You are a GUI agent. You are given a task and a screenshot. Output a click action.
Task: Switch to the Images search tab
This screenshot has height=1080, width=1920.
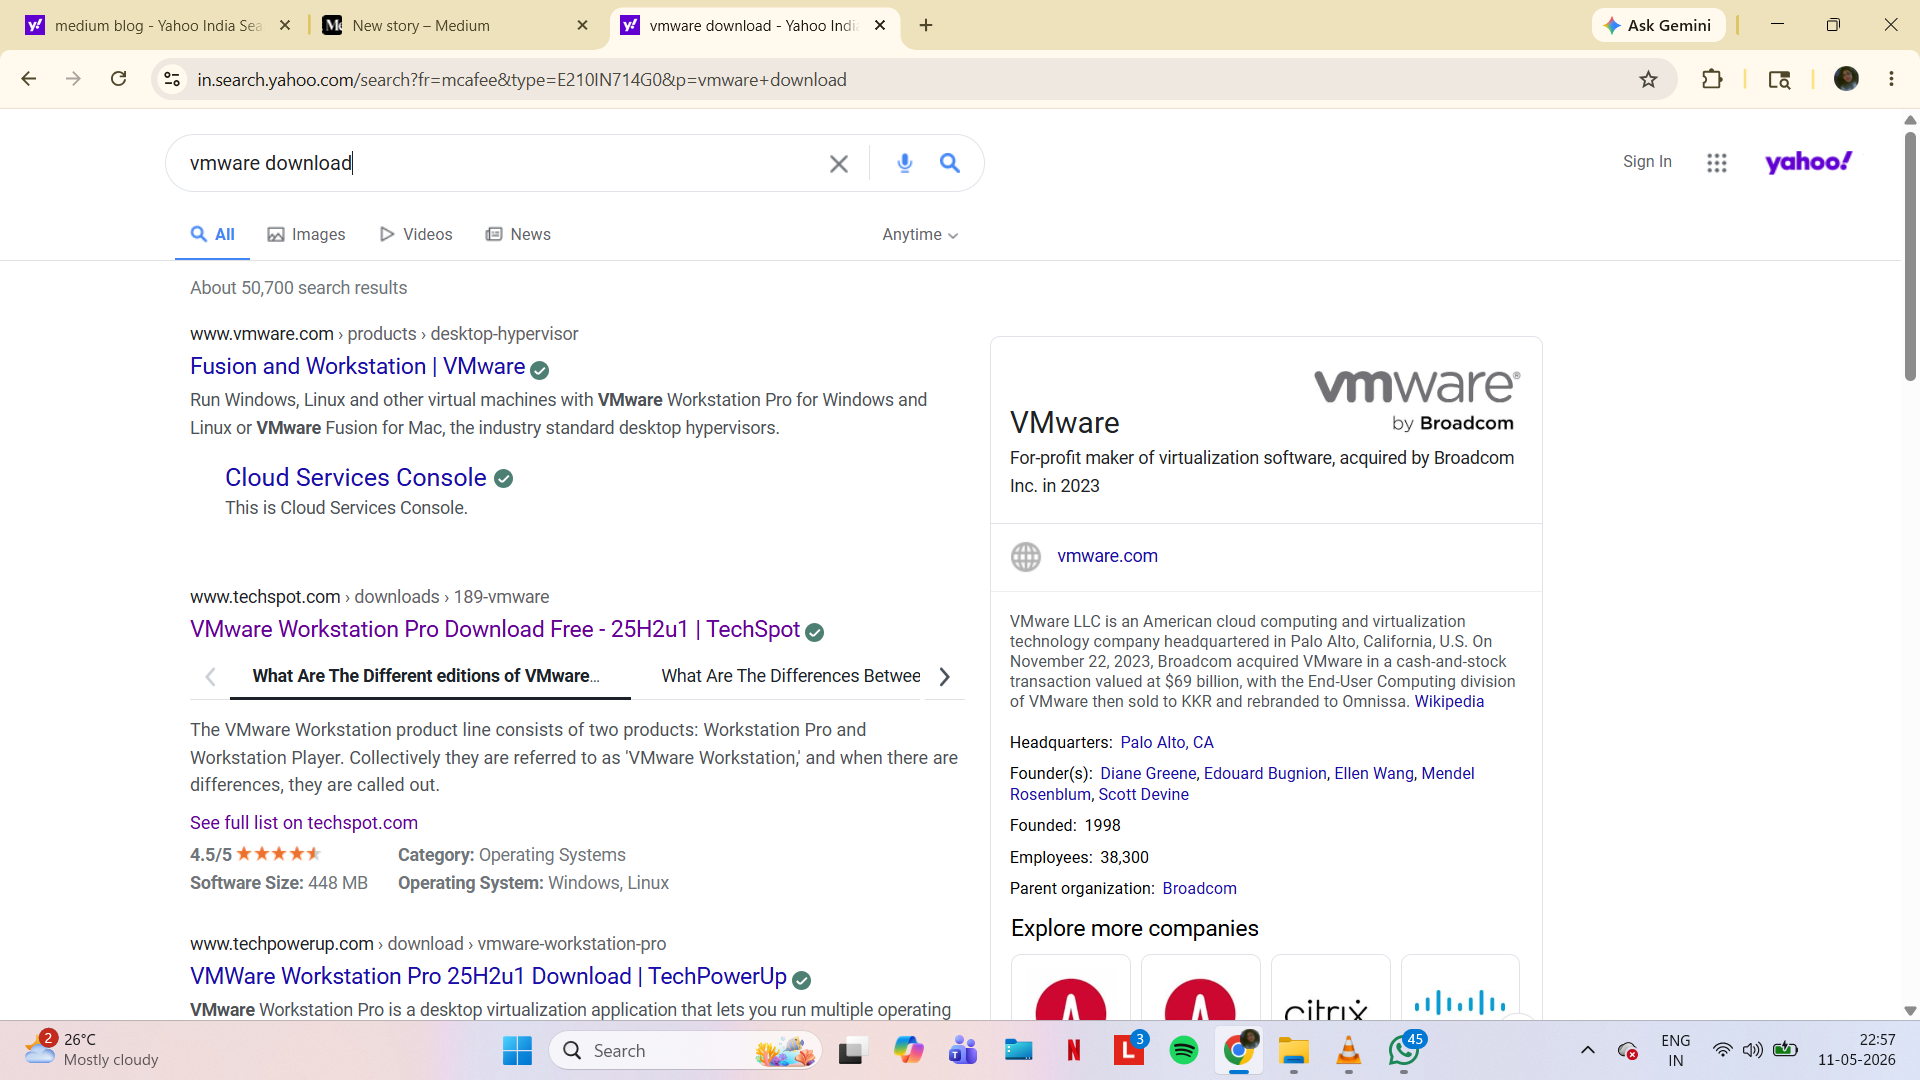coord(306,234)
